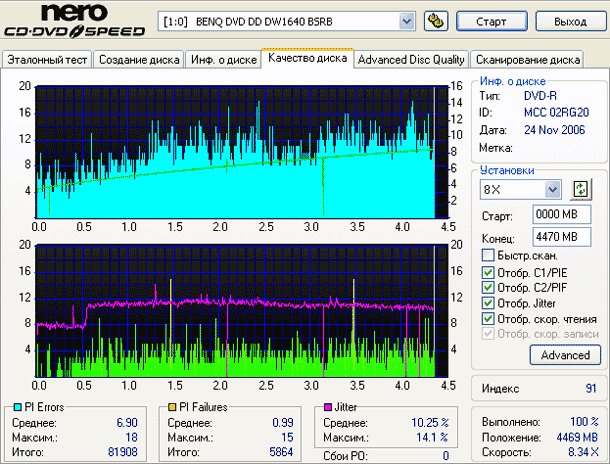The height and width of the screenshot is (464, 610).
Task: Switch to the Эталонный тест tab
Action: [x=48, y=60]
